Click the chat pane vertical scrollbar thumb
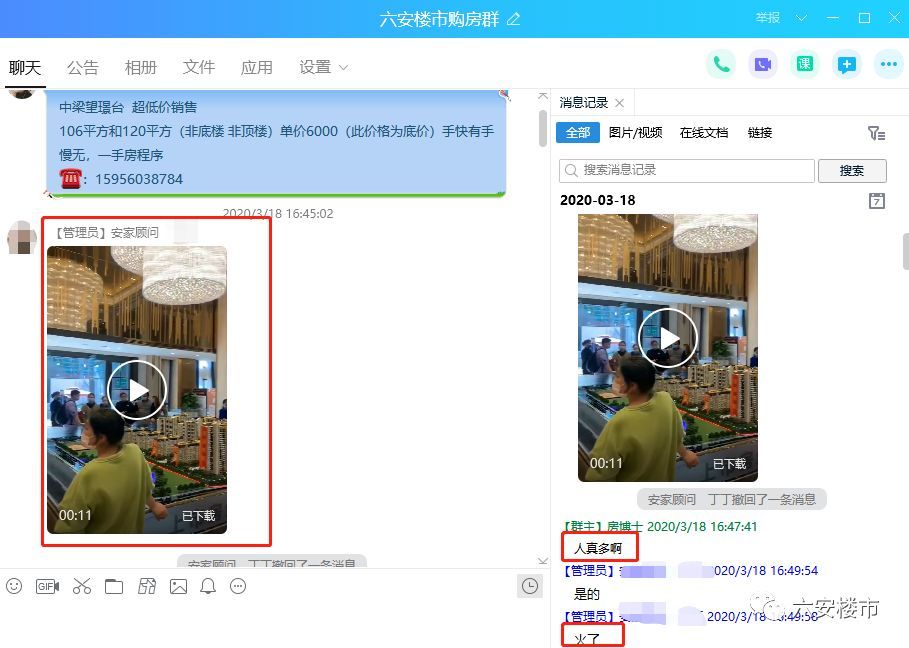 tap(543, 128)
